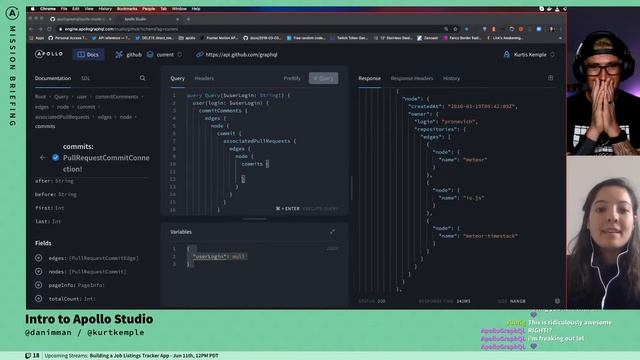Run the query with Query button
640x360 pixels.
pos(323,78)
